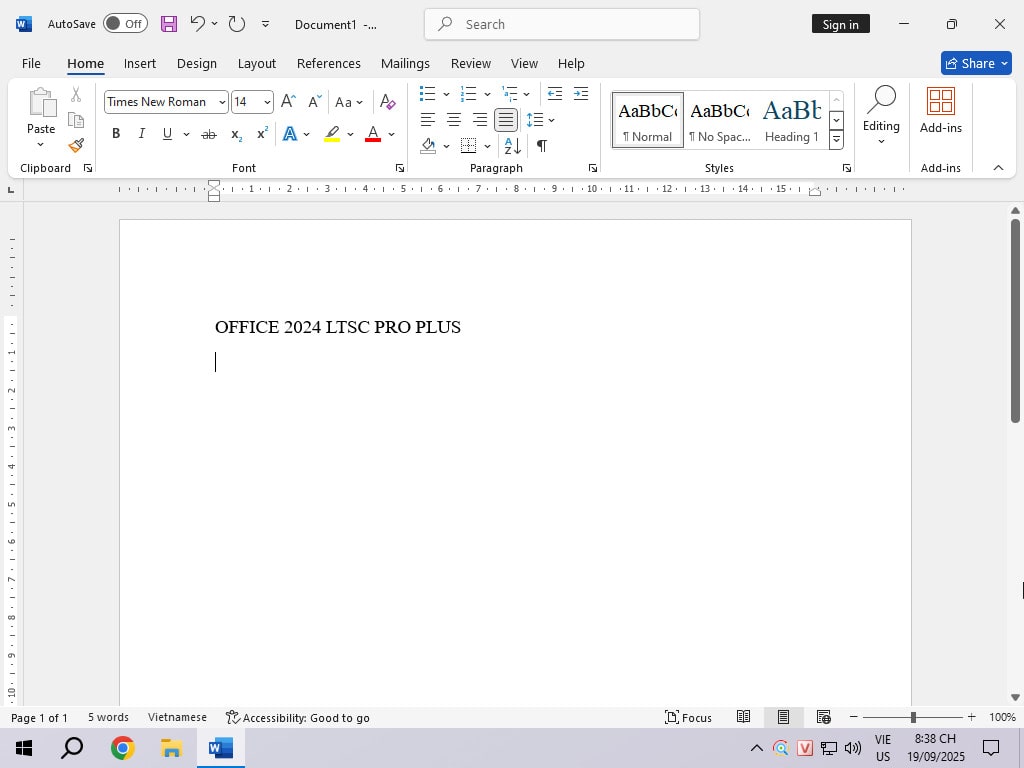Check the Accessibility: Good to go status
Image resolution: width=1024 pixels, height=768 pixels.
(298, 717)
